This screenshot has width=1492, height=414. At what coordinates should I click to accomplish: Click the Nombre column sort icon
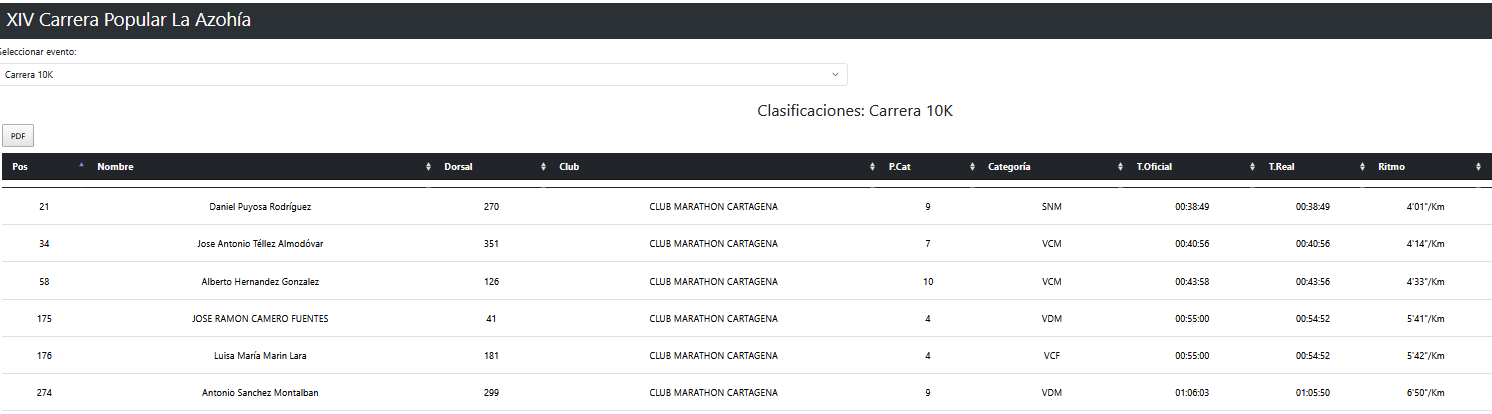[x=429, y=167]
